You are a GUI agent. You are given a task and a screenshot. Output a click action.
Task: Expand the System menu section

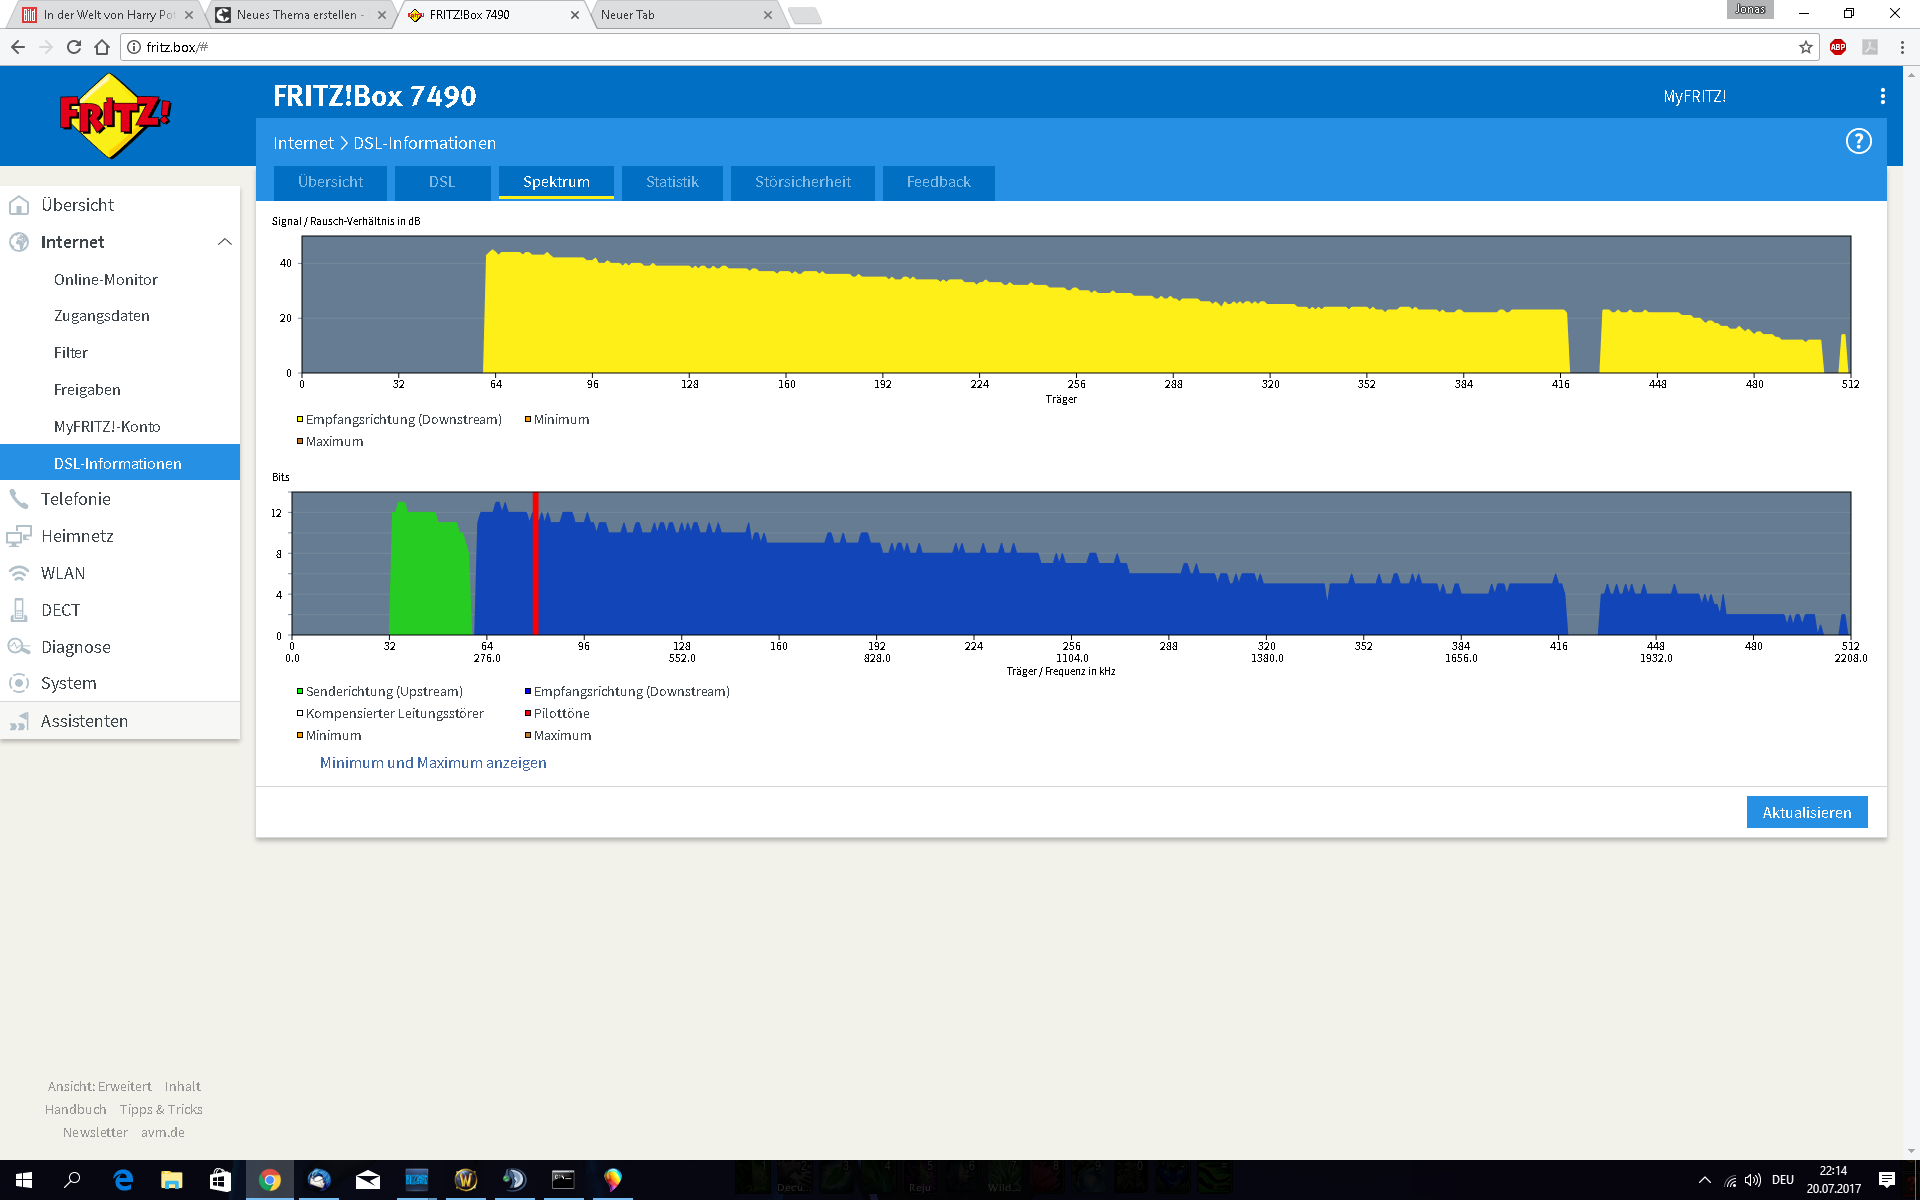68,683
